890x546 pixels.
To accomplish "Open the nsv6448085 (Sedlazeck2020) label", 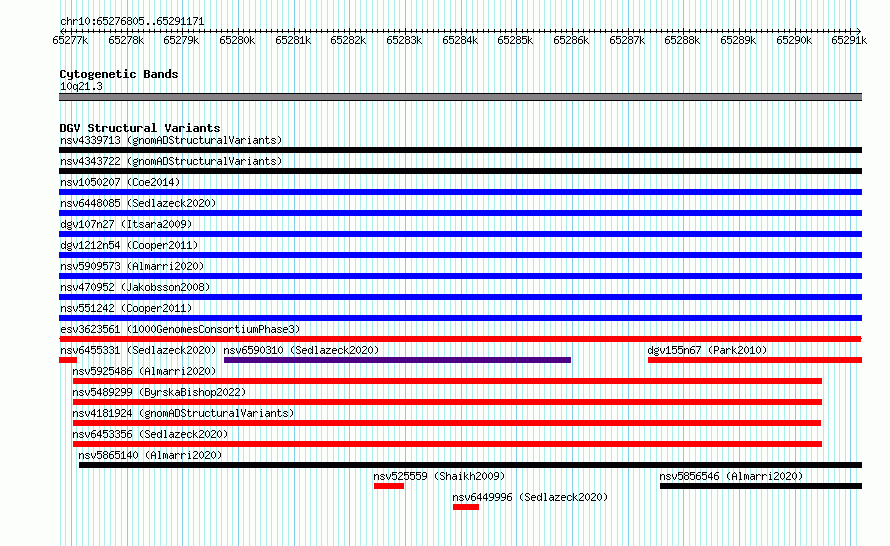I will click(x=138, y=203).
